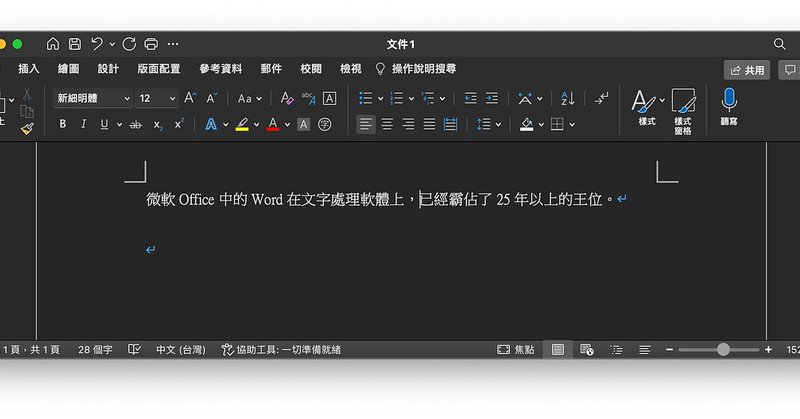The height and width of the screenshot is (419, 800).
Task: Decrease font size
Action: [212, 98]
